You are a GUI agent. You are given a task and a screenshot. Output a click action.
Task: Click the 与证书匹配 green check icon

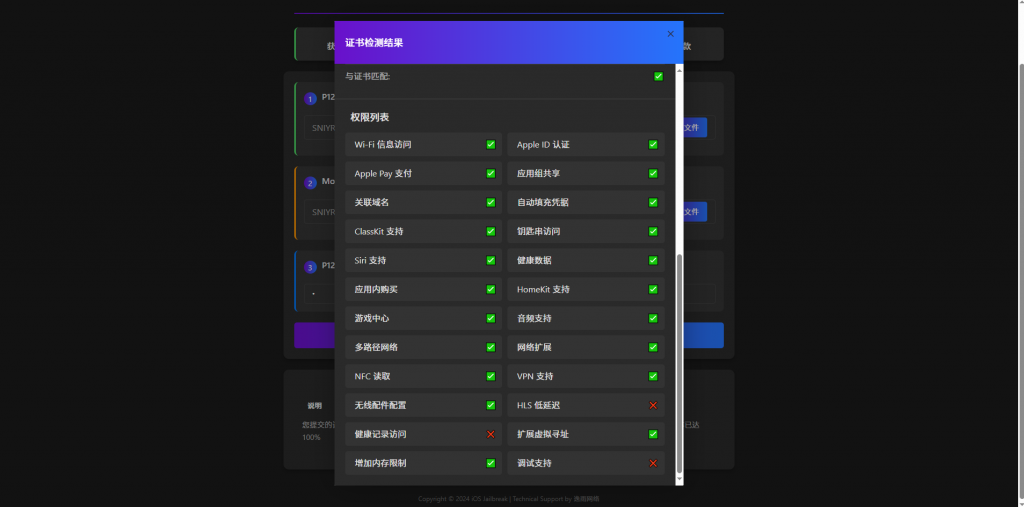tap(658, 76)
